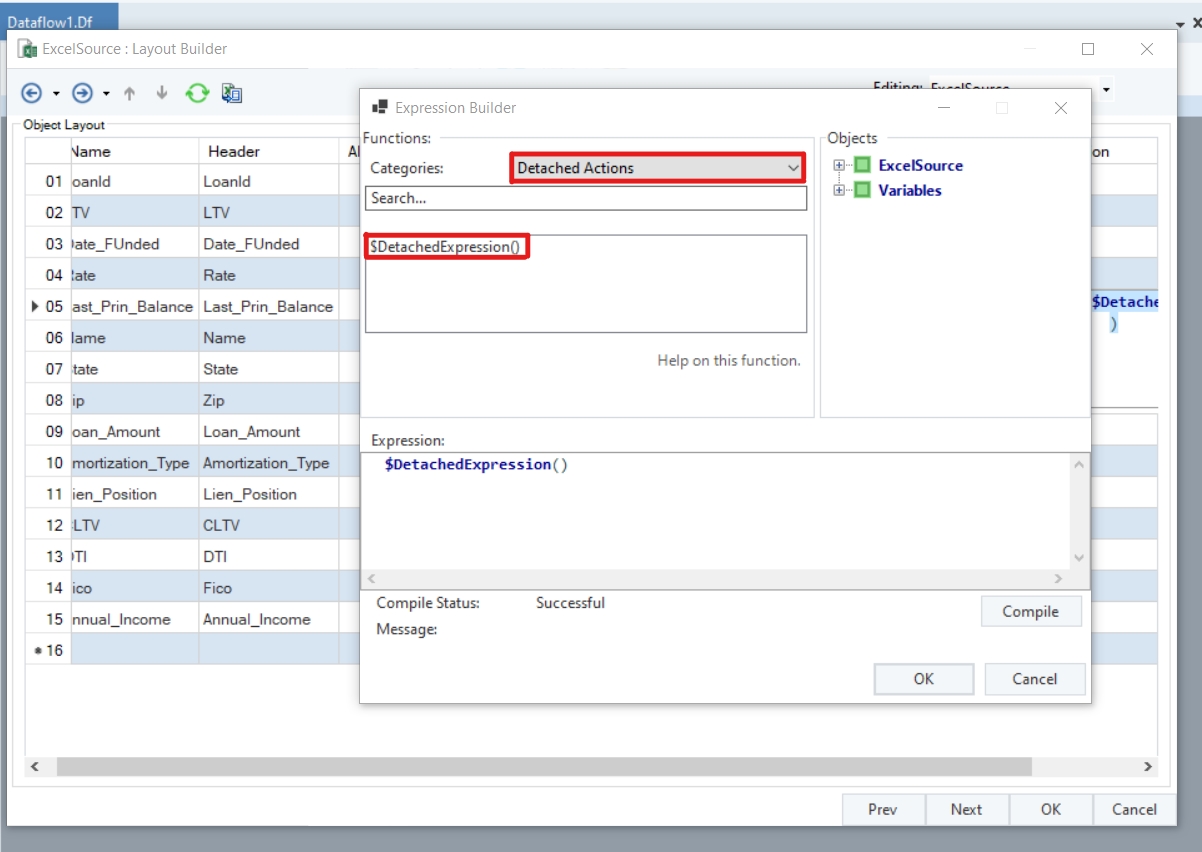Click the green refresh icon
Image resolution: width=1202 pixels, height=852 pixels.
pyautogui.click(x=197, y=93)
